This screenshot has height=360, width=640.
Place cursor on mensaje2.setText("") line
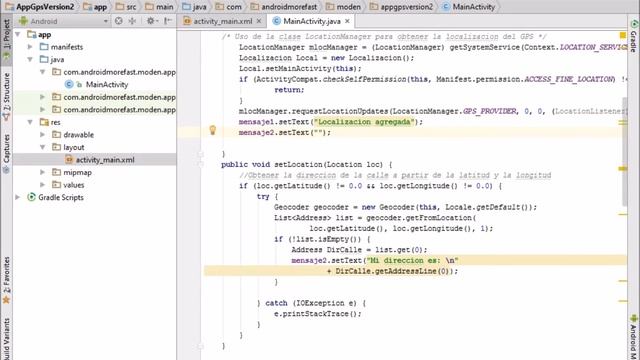coord(284,133)
